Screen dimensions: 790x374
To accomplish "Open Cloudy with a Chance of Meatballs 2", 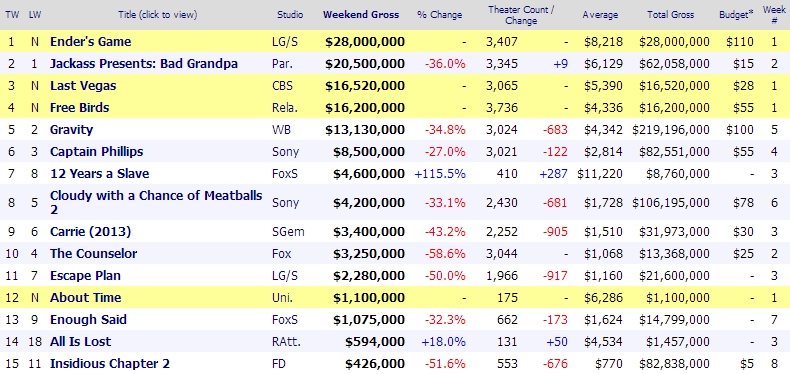I will click(x=156, y=202).
